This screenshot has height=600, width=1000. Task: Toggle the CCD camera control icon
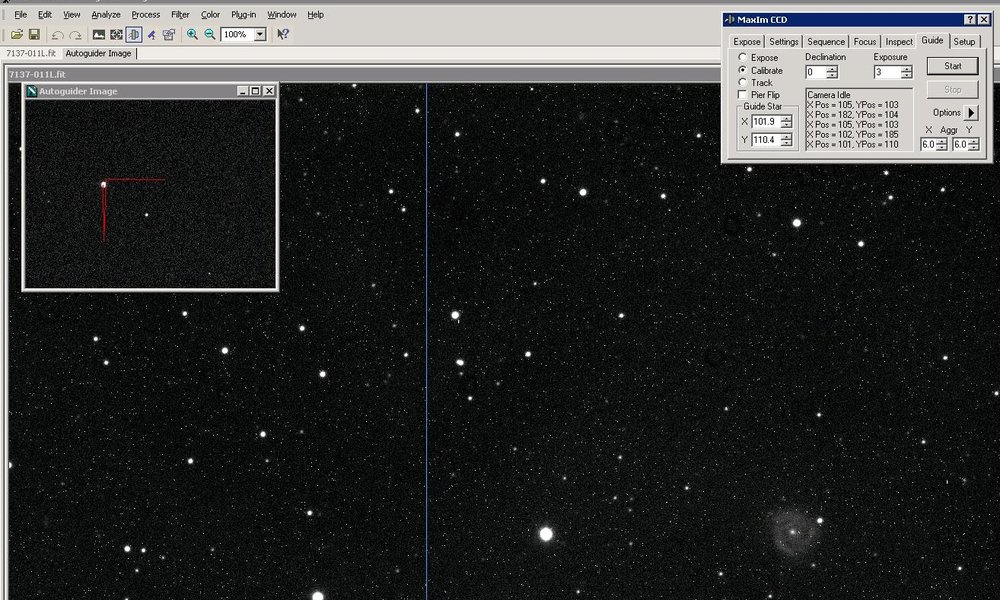(x=134, y=34)
